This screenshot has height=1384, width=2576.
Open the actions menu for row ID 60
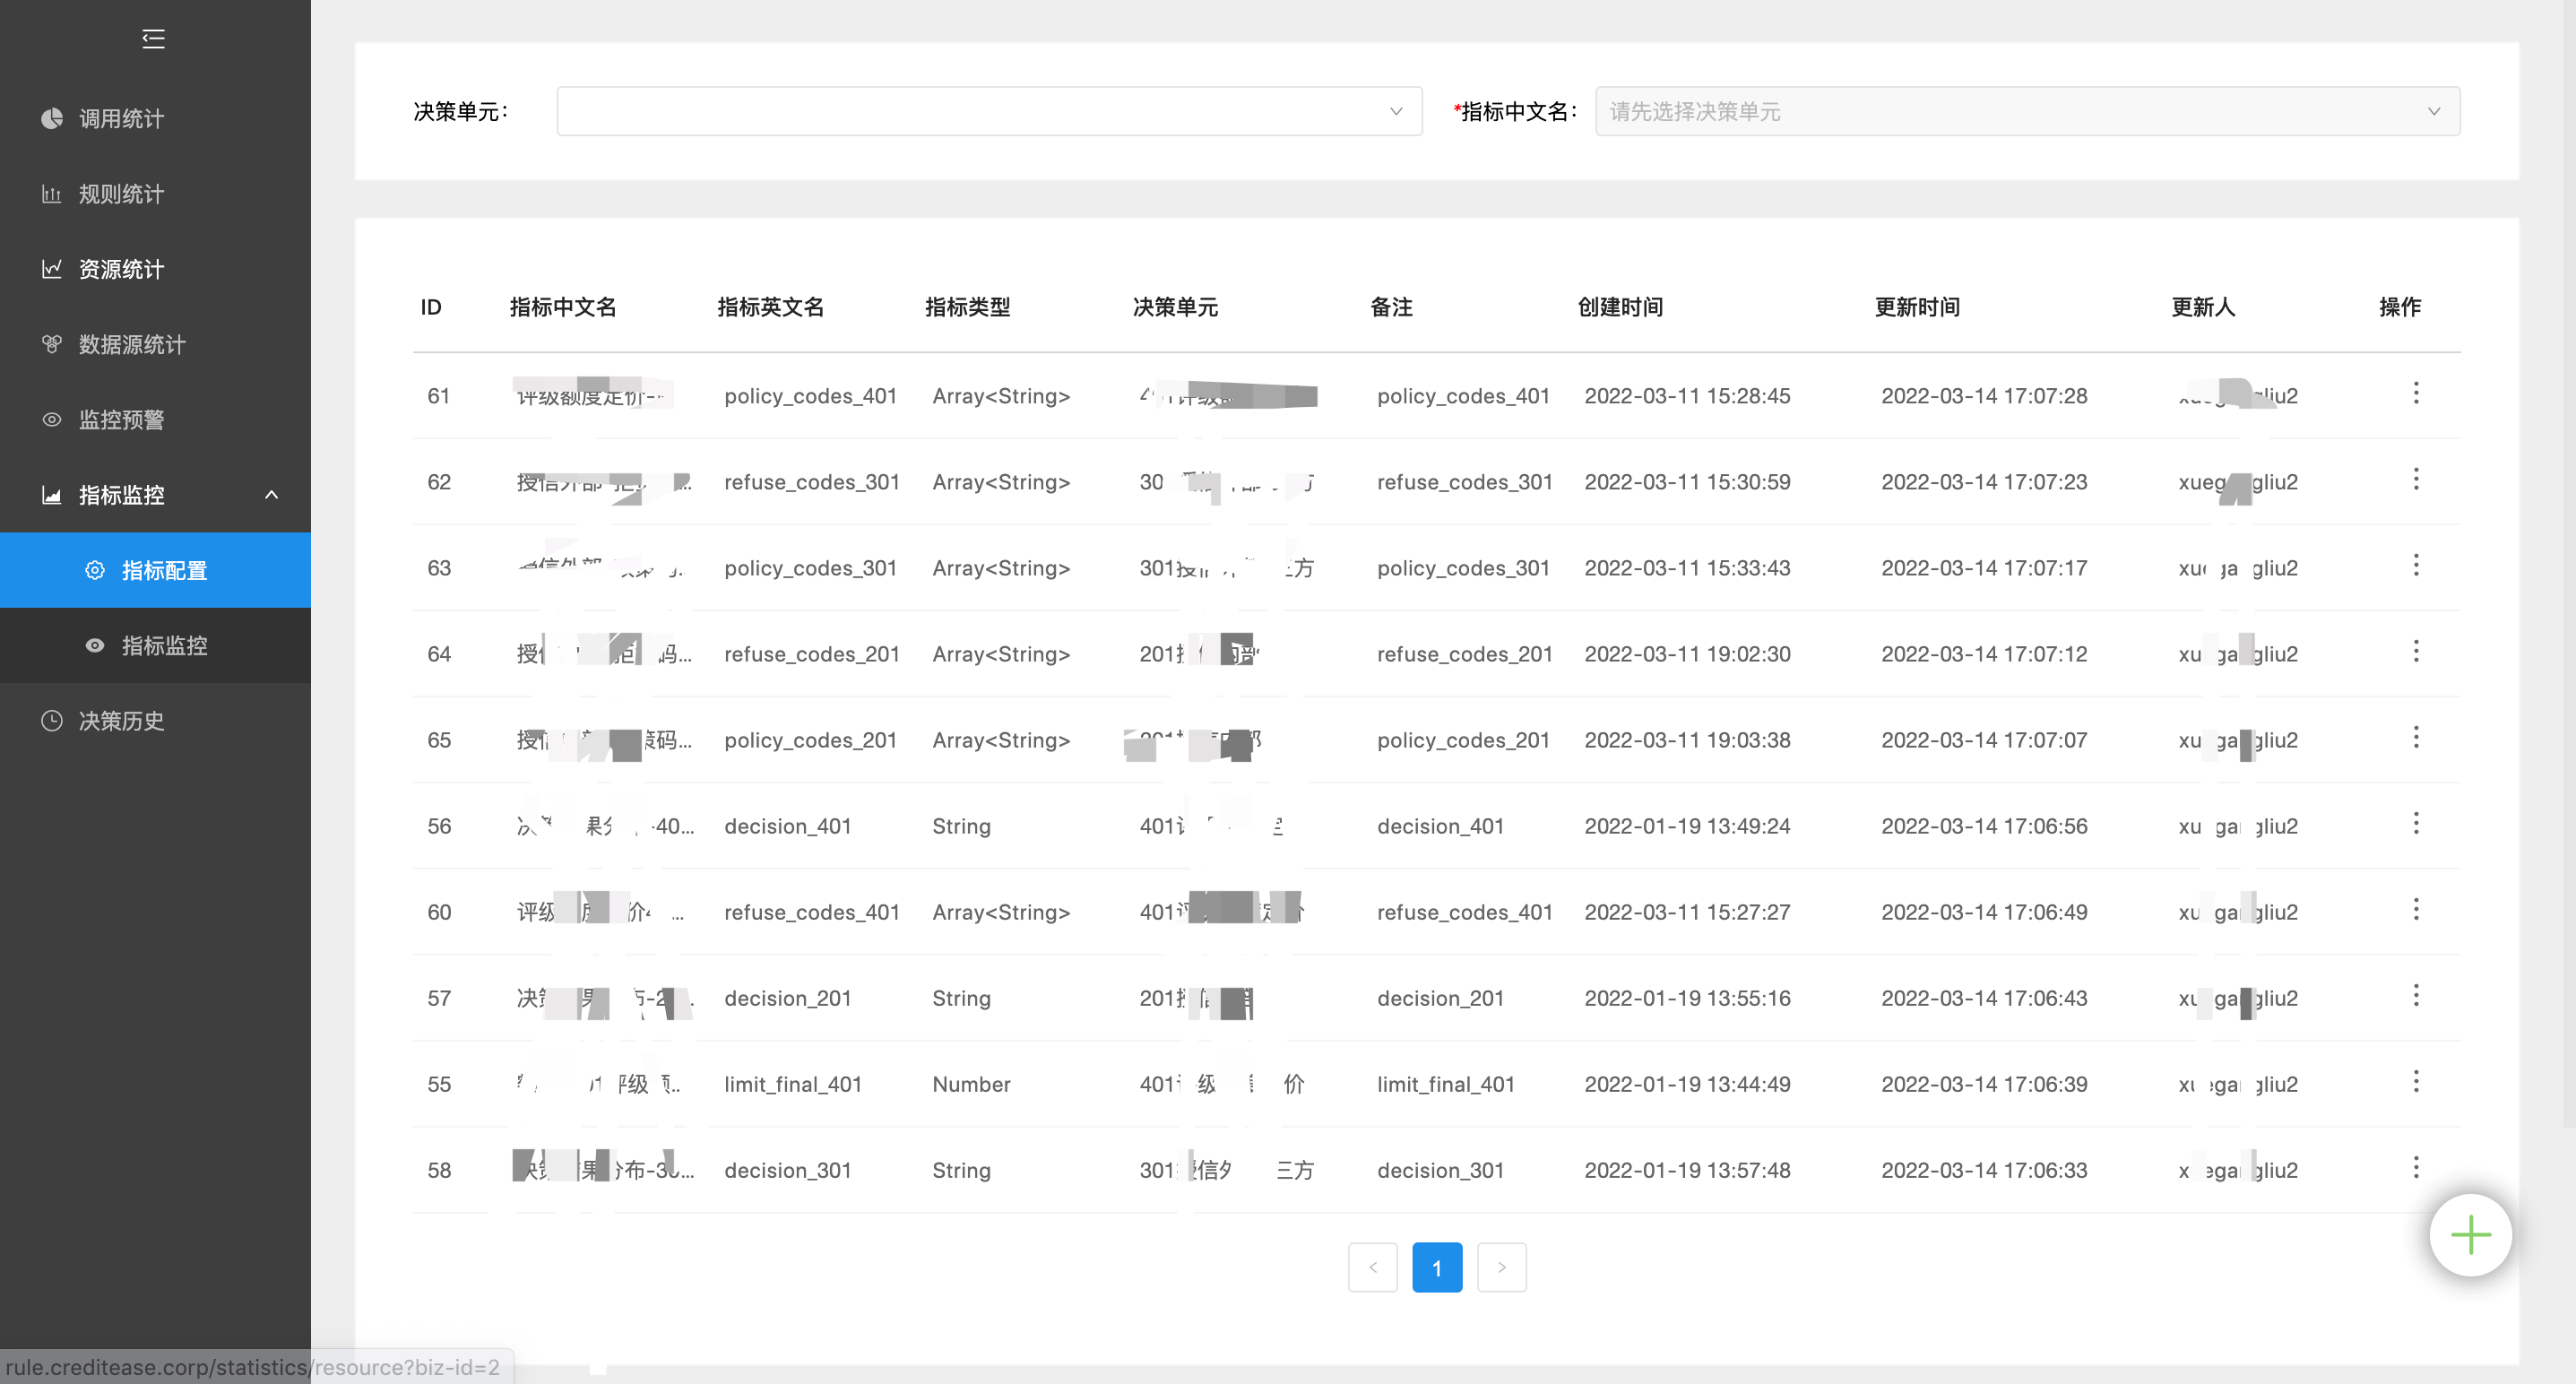click(2416, 909)
